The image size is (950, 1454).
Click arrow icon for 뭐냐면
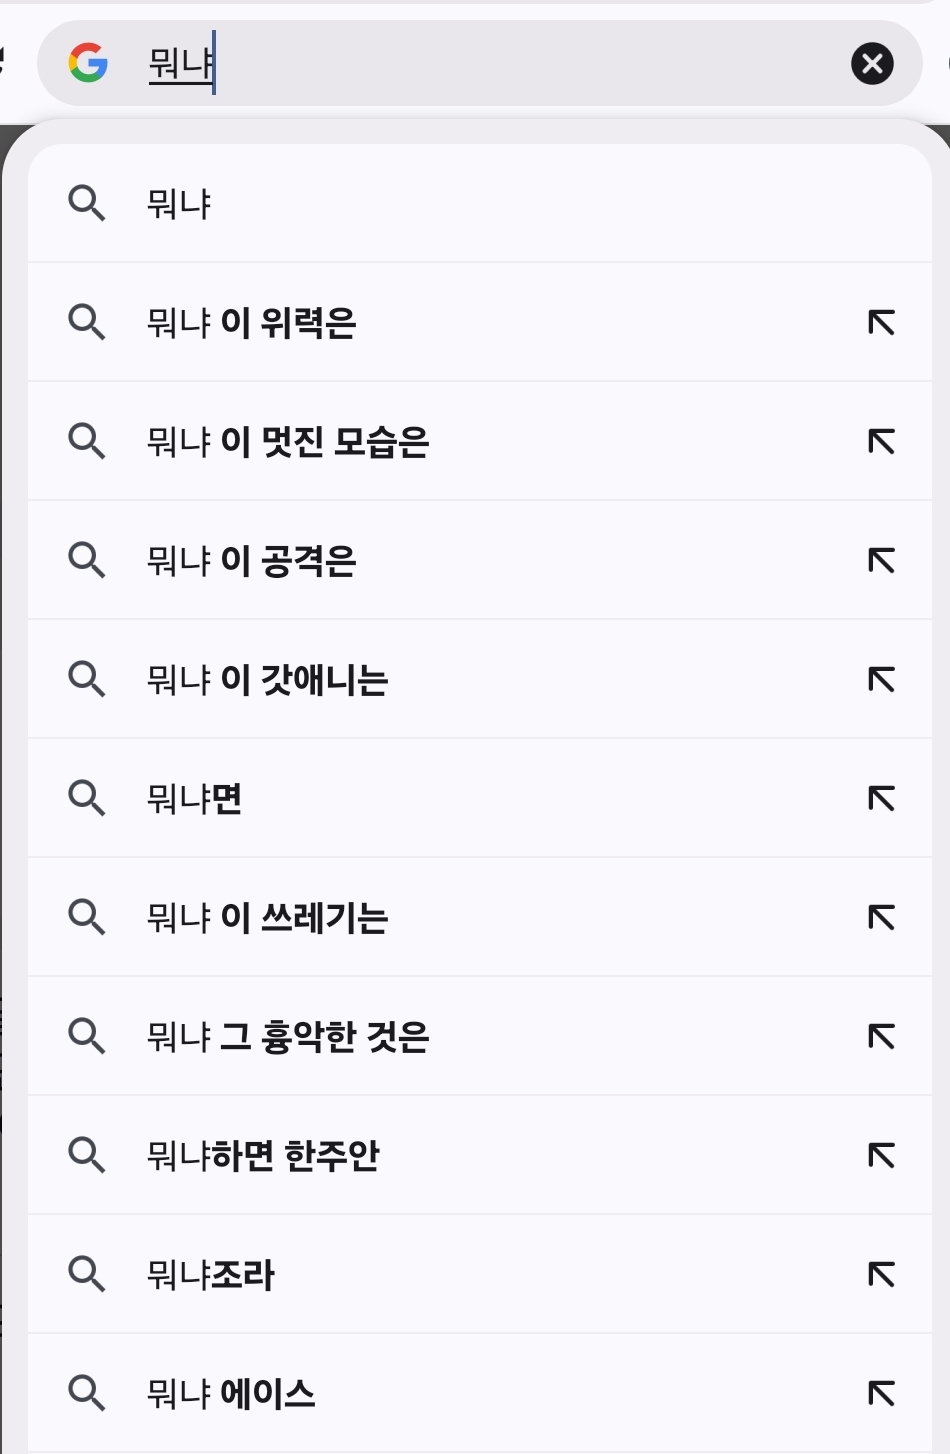[881, 799]
